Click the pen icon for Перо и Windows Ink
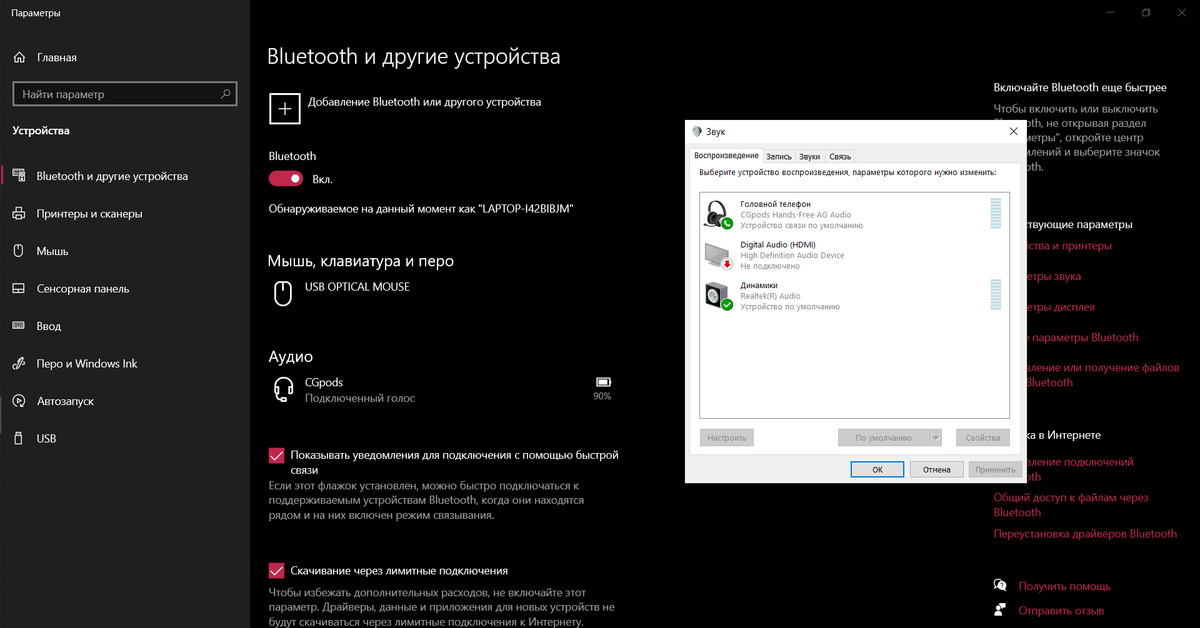Viewport: 1200px width, 628px height. click(18, 363)
